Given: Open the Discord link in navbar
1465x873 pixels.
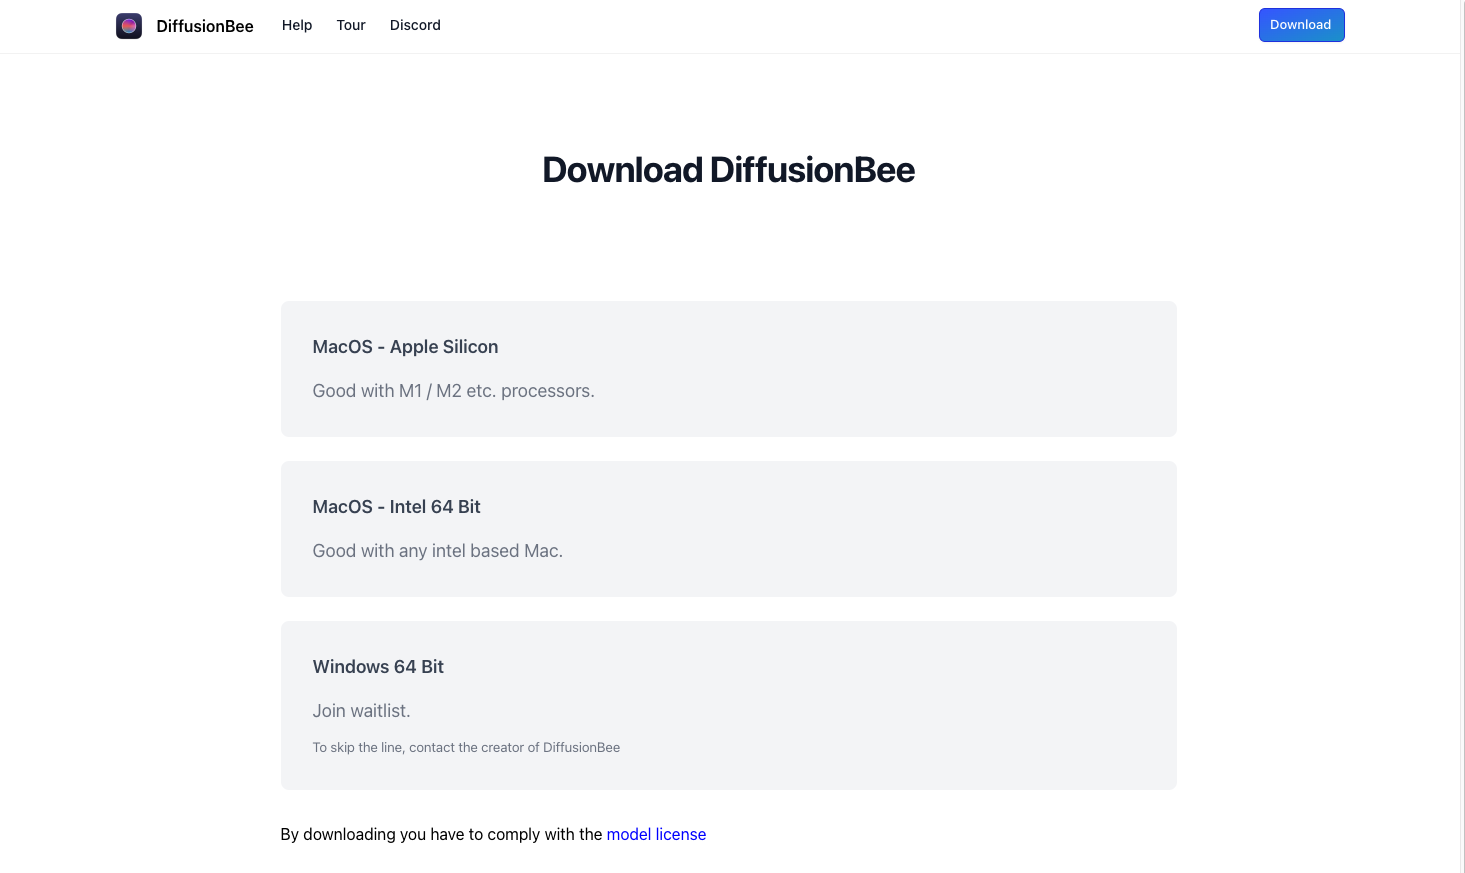Looking at the screenshot, I should point(415,25).
